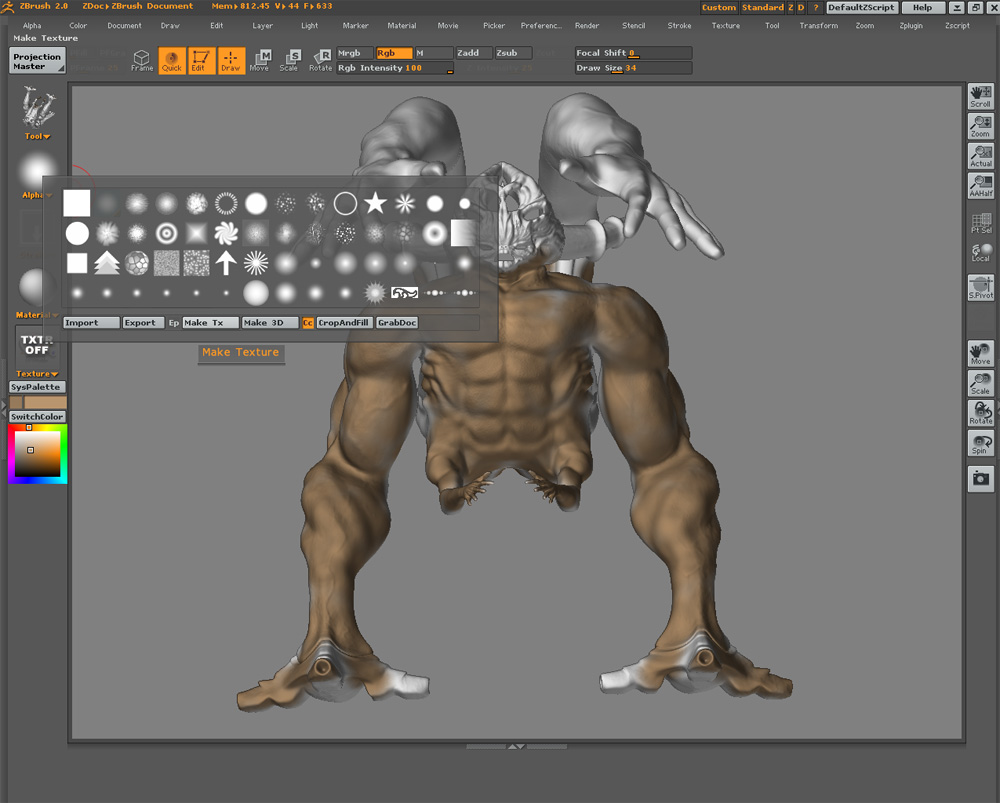Click the Actual size icon

pyautogui.click(x=980, y=156)
